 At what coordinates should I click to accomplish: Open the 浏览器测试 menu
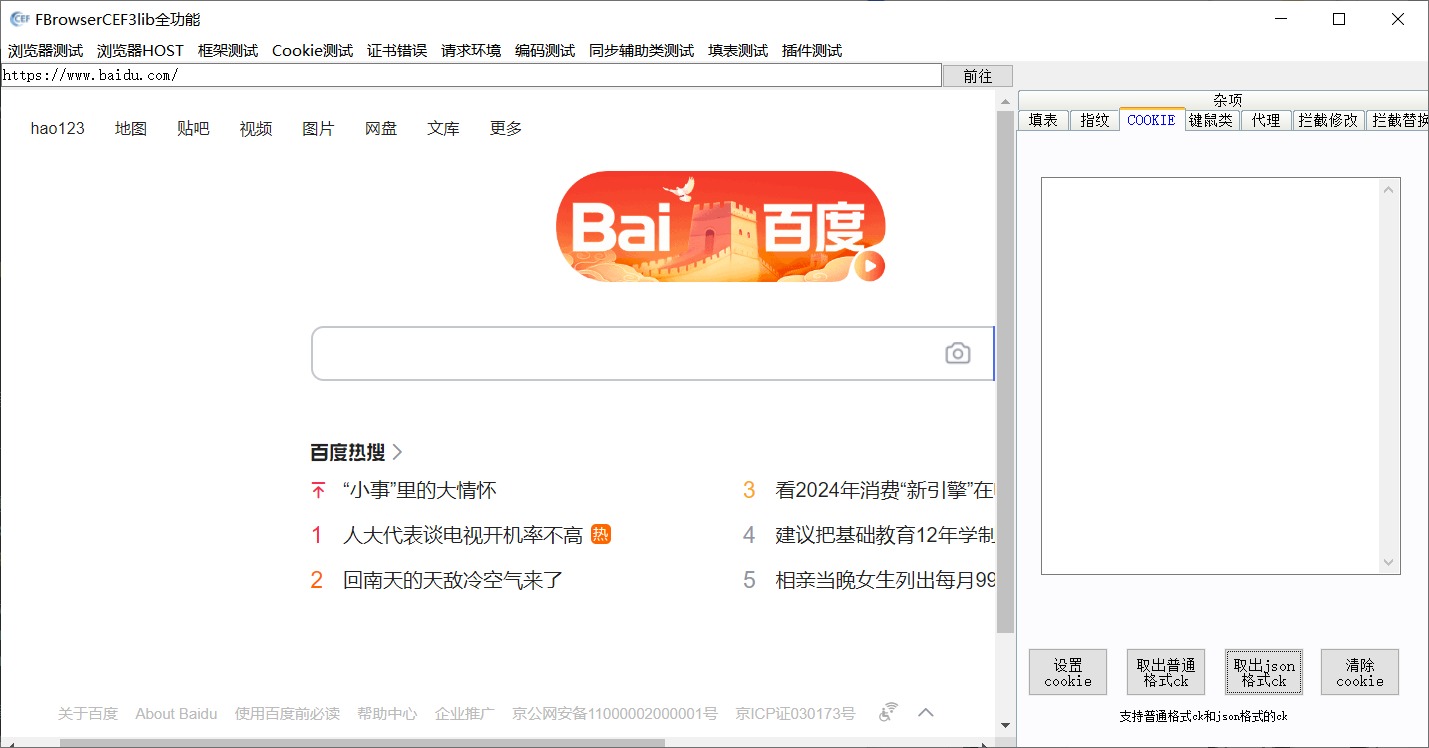[46, 51]
